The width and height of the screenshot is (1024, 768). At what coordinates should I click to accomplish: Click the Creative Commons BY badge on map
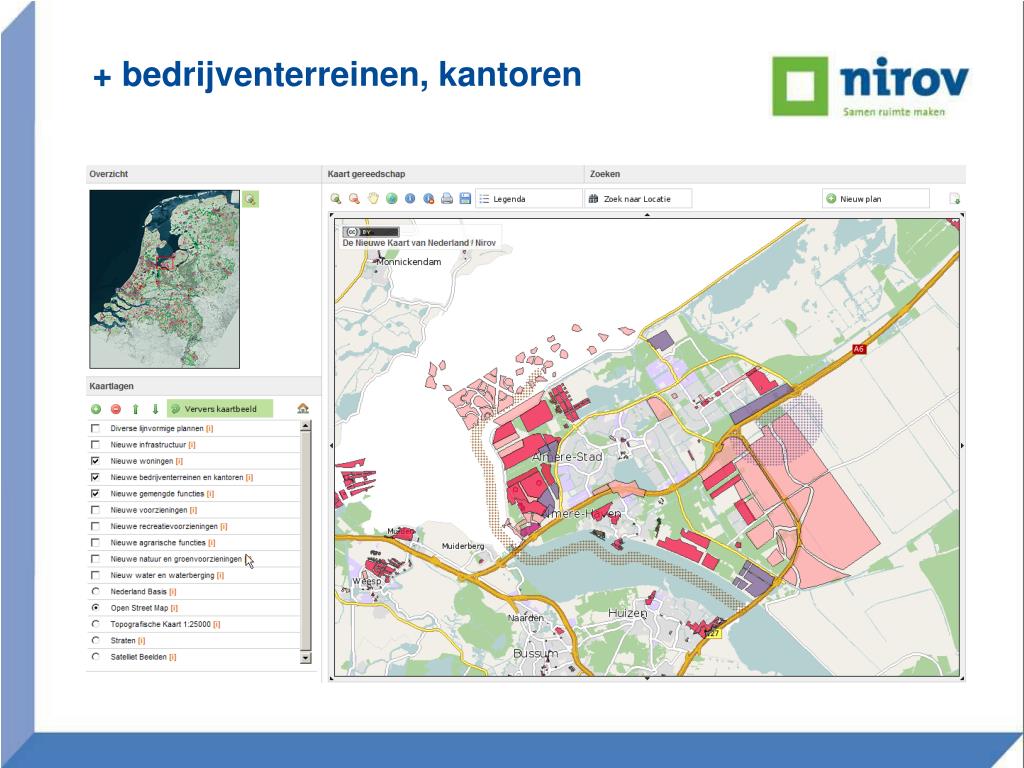pos(371,232)
